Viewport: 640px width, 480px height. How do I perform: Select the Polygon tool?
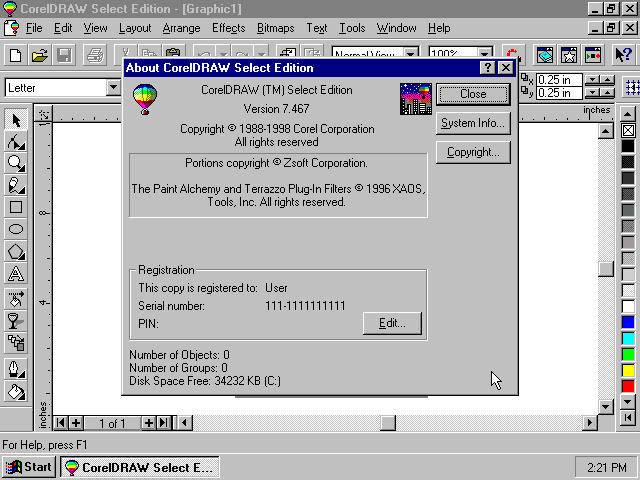(16, 251)
